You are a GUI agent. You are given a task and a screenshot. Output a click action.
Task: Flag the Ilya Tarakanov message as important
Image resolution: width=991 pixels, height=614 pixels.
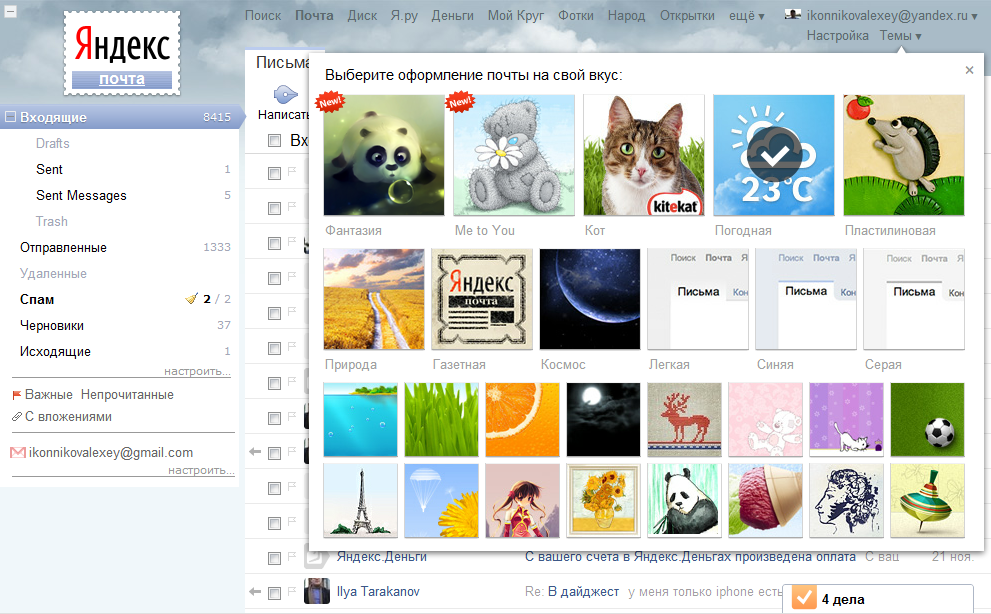pyautogui.click(x=292, y=591)
